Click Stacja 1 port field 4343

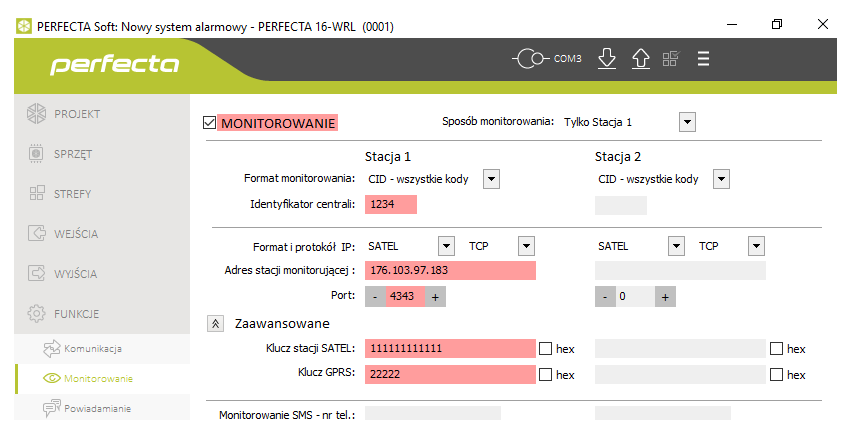405,297
